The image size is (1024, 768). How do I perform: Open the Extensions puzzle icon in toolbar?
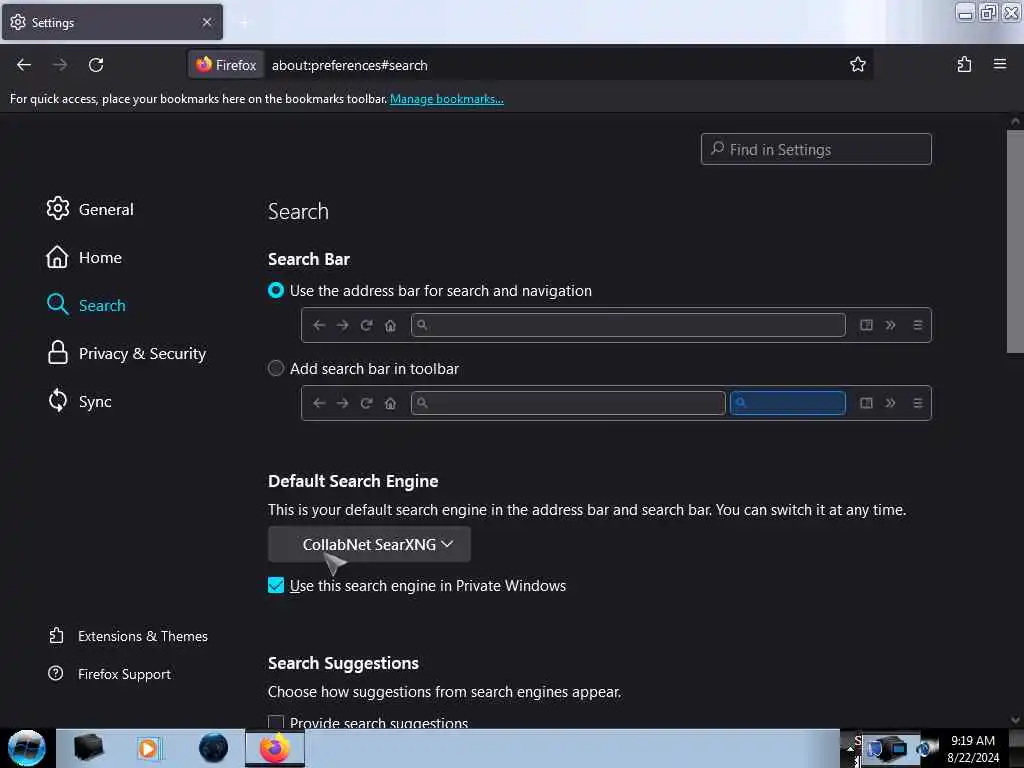coord(964,64)
